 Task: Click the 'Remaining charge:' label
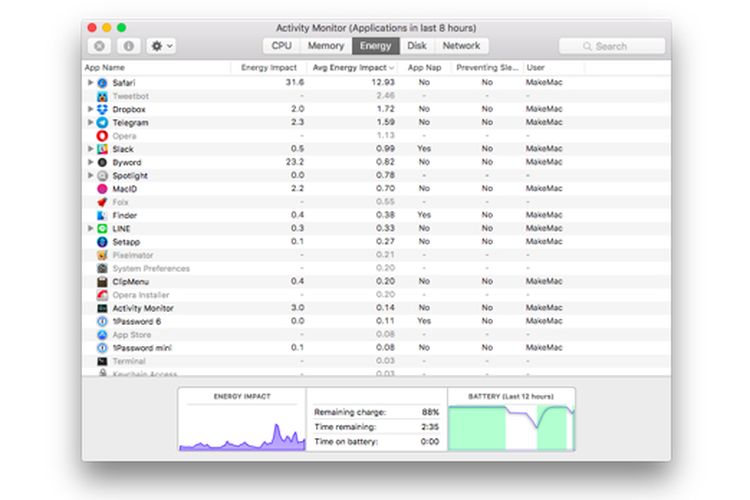(350, 412)
